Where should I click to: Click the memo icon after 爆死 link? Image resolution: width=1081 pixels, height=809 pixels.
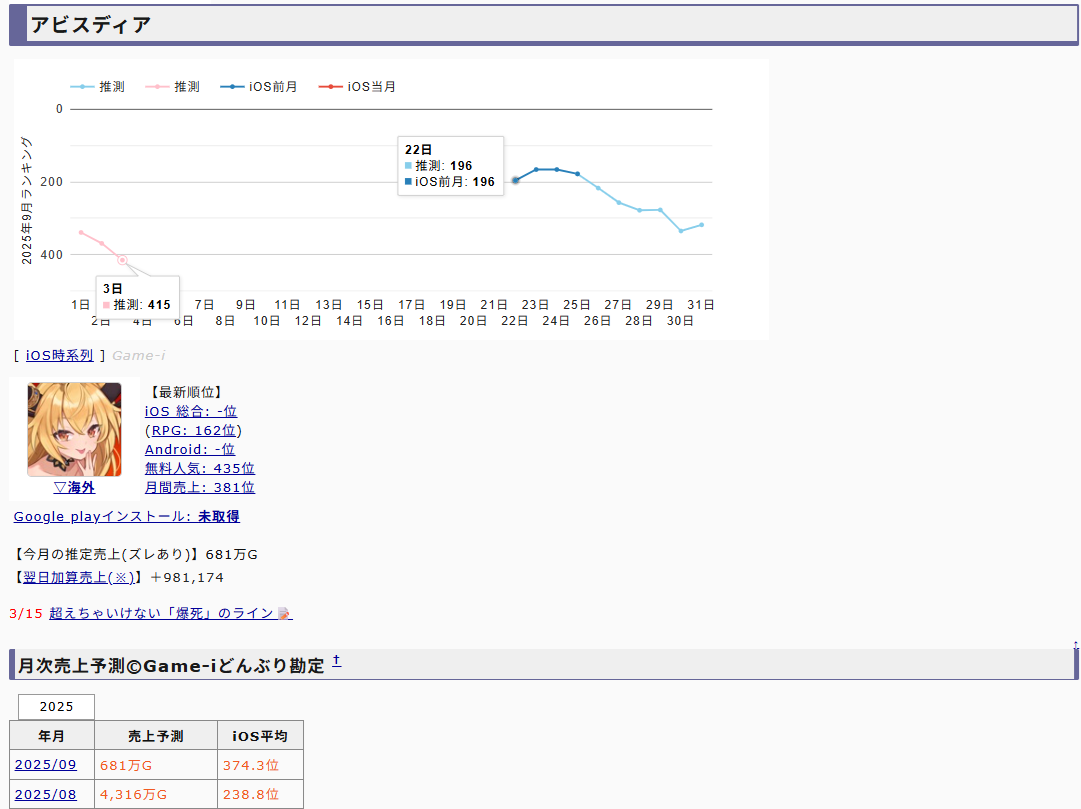tap(285, 614)
